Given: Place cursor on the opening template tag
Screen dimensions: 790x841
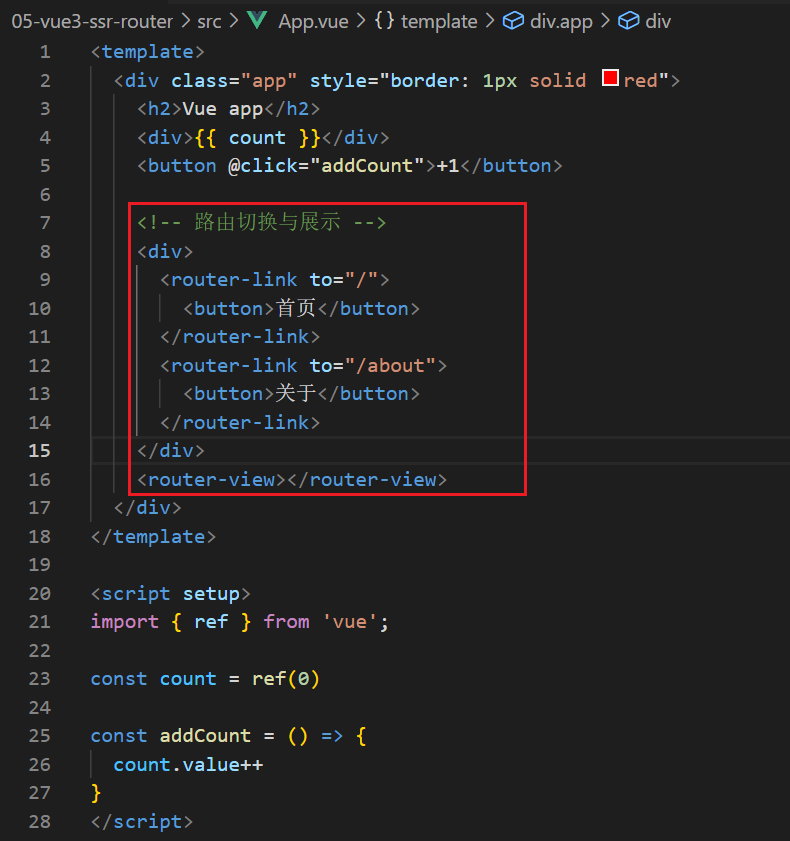Looking at the screenshot, I should coord(148,52).
